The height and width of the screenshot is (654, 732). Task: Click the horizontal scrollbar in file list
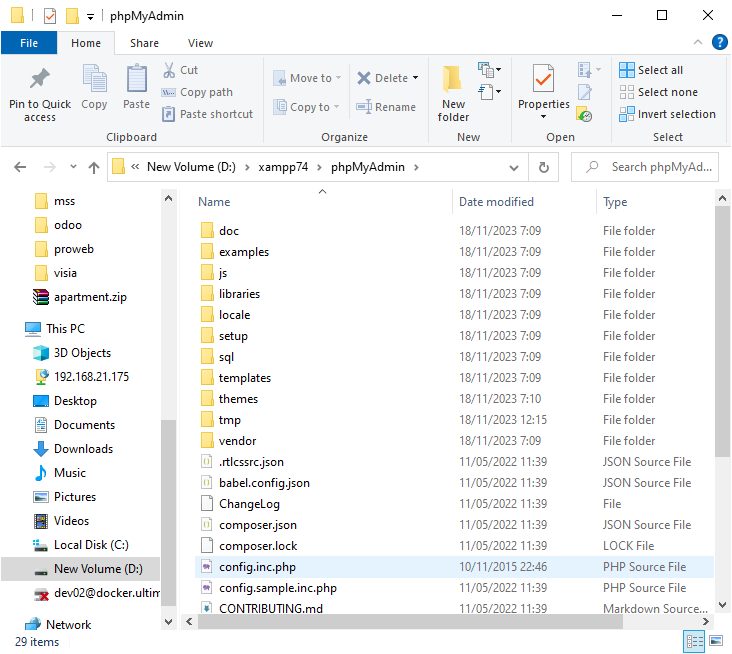pos(410,621)
